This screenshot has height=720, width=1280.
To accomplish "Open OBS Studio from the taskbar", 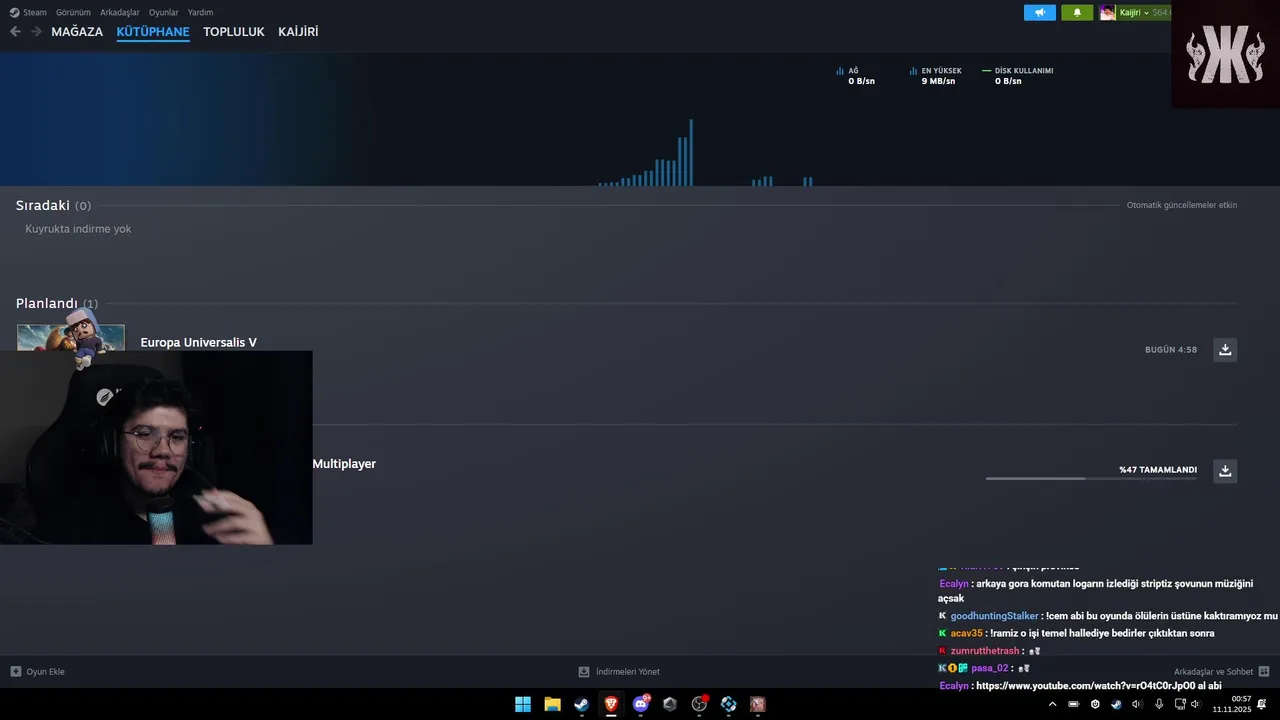I will (699, 704).
